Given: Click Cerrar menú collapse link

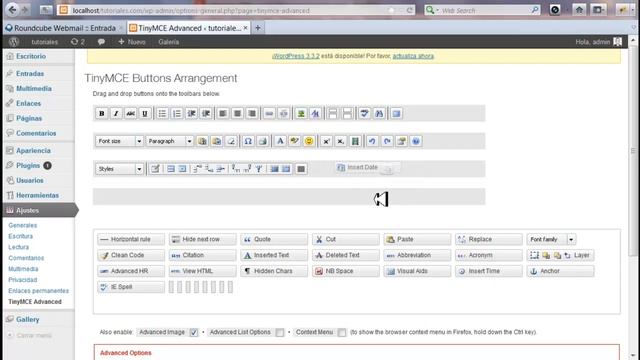Looking at the screenshot, I should 34,336.
